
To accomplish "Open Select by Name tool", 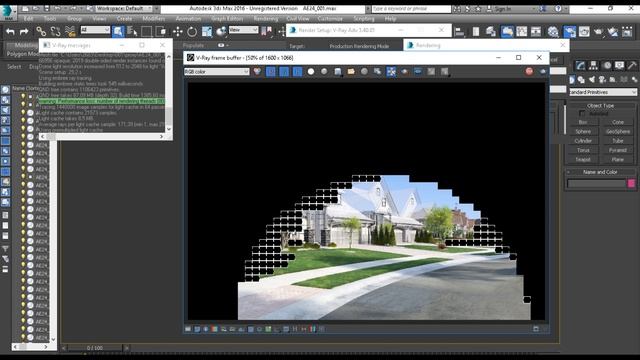I will pyautogui.click(x=132, y=31).
